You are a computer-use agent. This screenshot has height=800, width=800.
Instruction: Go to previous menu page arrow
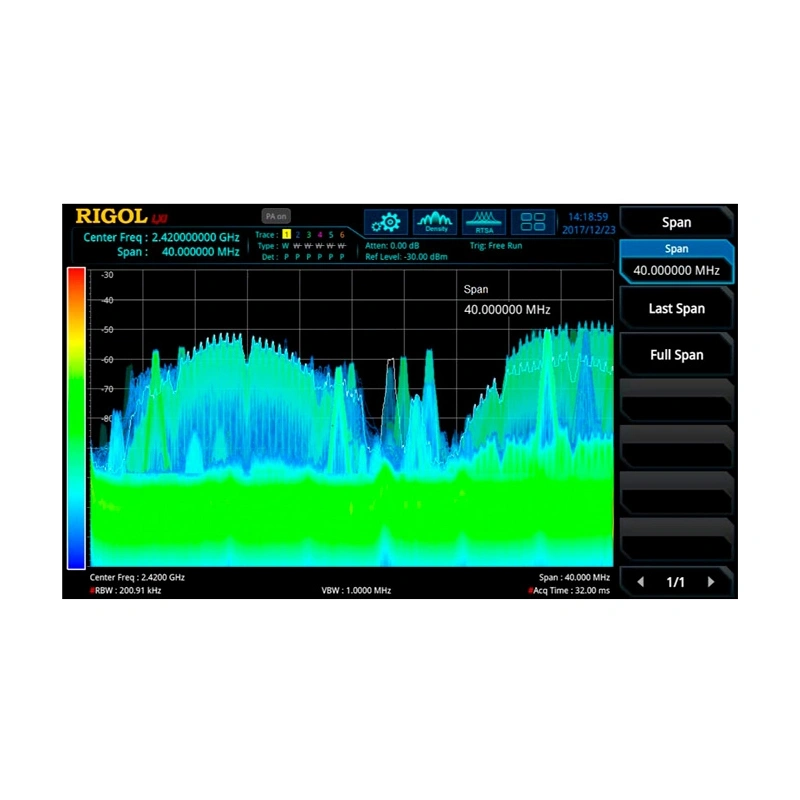[640, 582]
